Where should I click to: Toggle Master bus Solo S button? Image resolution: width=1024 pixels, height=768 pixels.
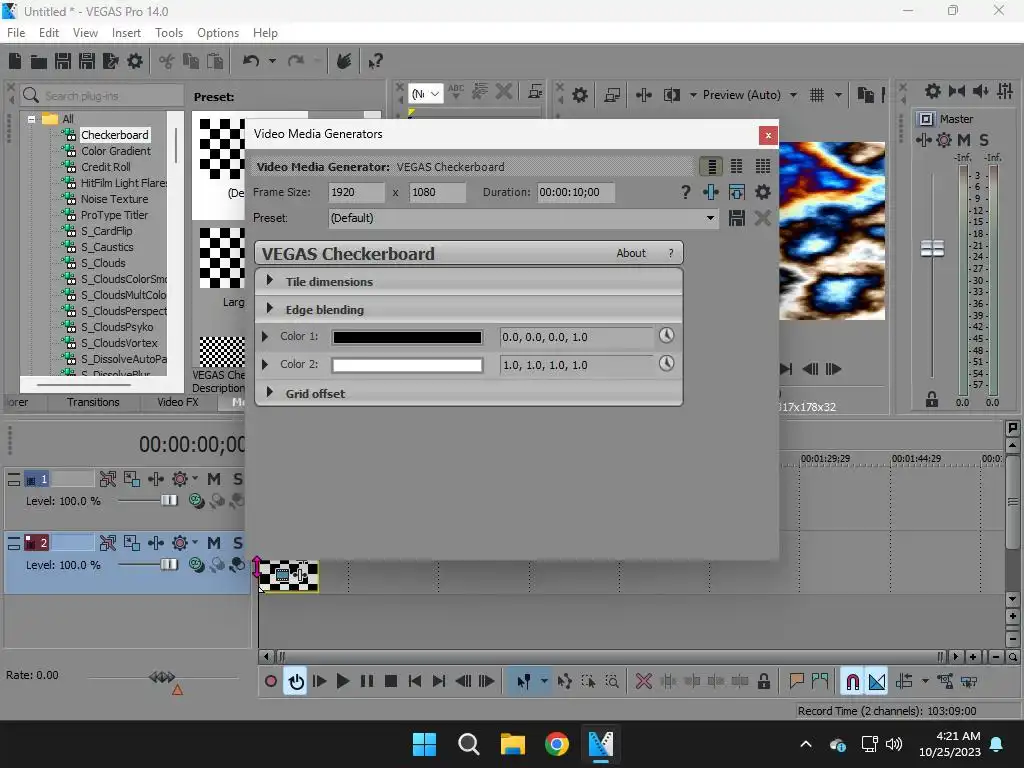coord(984,140)
